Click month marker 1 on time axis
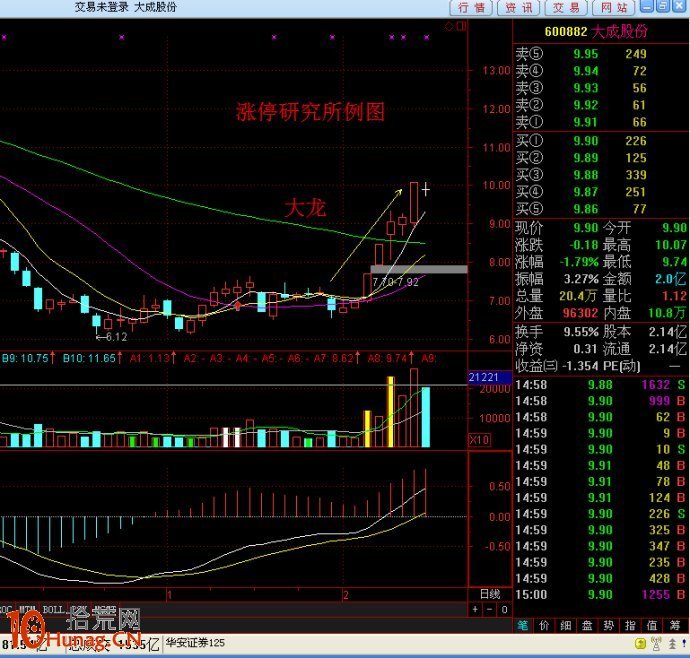690x658 pixels. (x=169, y=595)
